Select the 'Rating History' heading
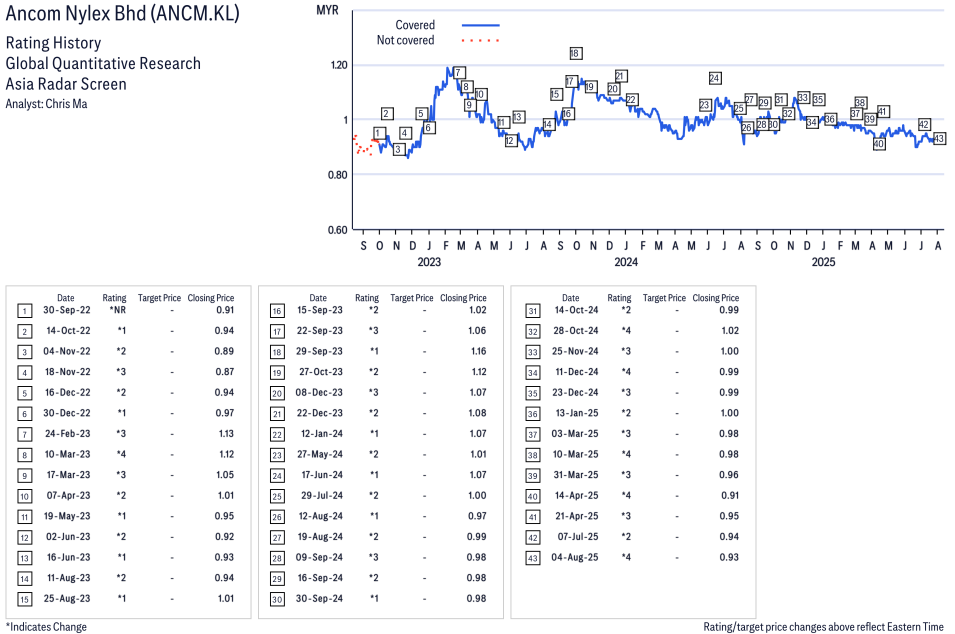 [x=54, y=43]
